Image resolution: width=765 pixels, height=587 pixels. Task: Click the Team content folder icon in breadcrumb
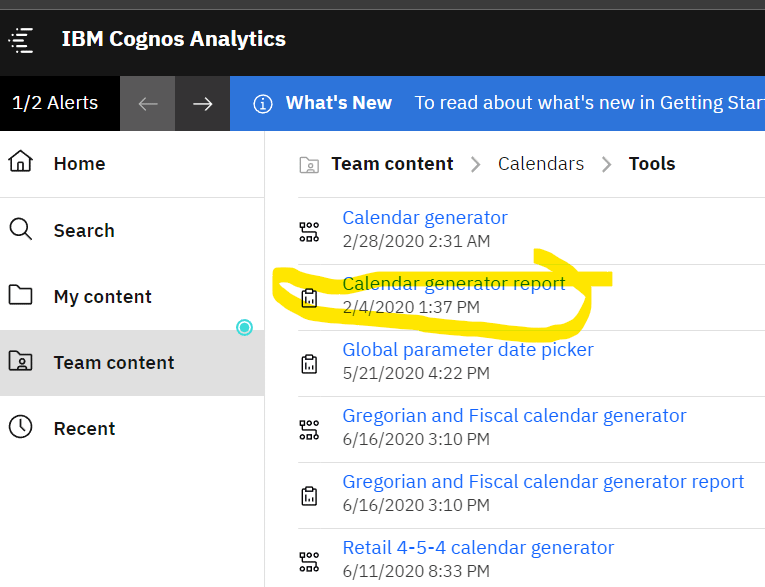tap(310, 165)
